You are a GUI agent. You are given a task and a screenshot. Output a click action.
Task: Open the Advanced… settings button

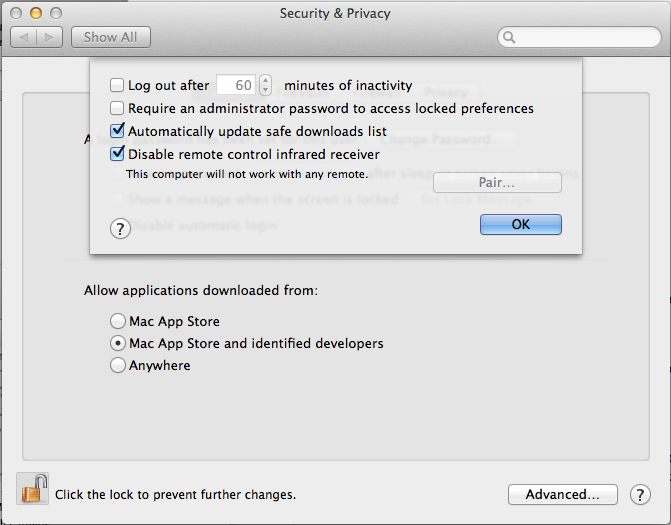point(562,494)
